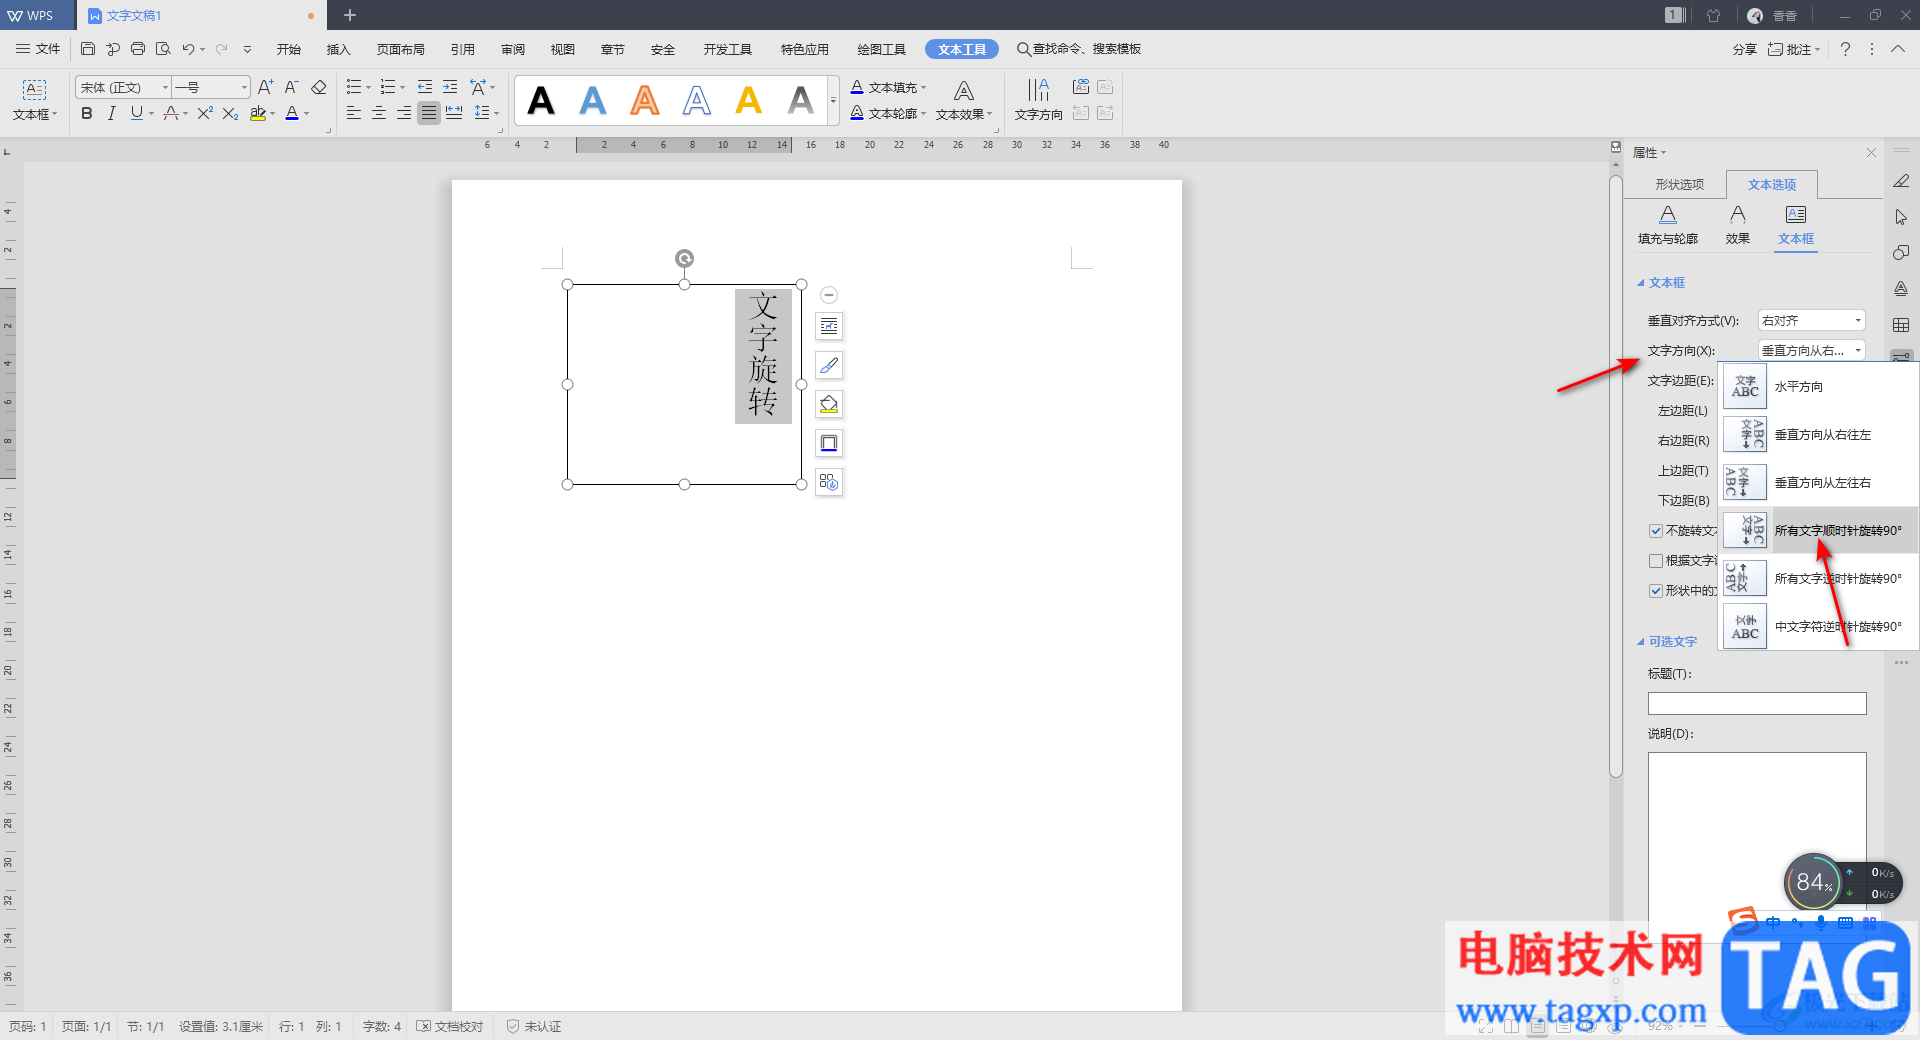Click the rotate handle above the text box
Image resolution: width=1920 pixels, height=1040 pixels.
pos(684,259)
